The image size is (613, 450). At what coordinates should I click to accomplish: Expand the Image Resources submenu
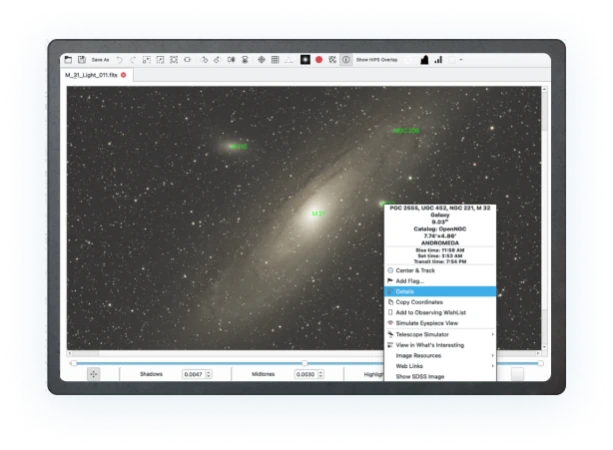pyautogui.click(x=440, y=356)
